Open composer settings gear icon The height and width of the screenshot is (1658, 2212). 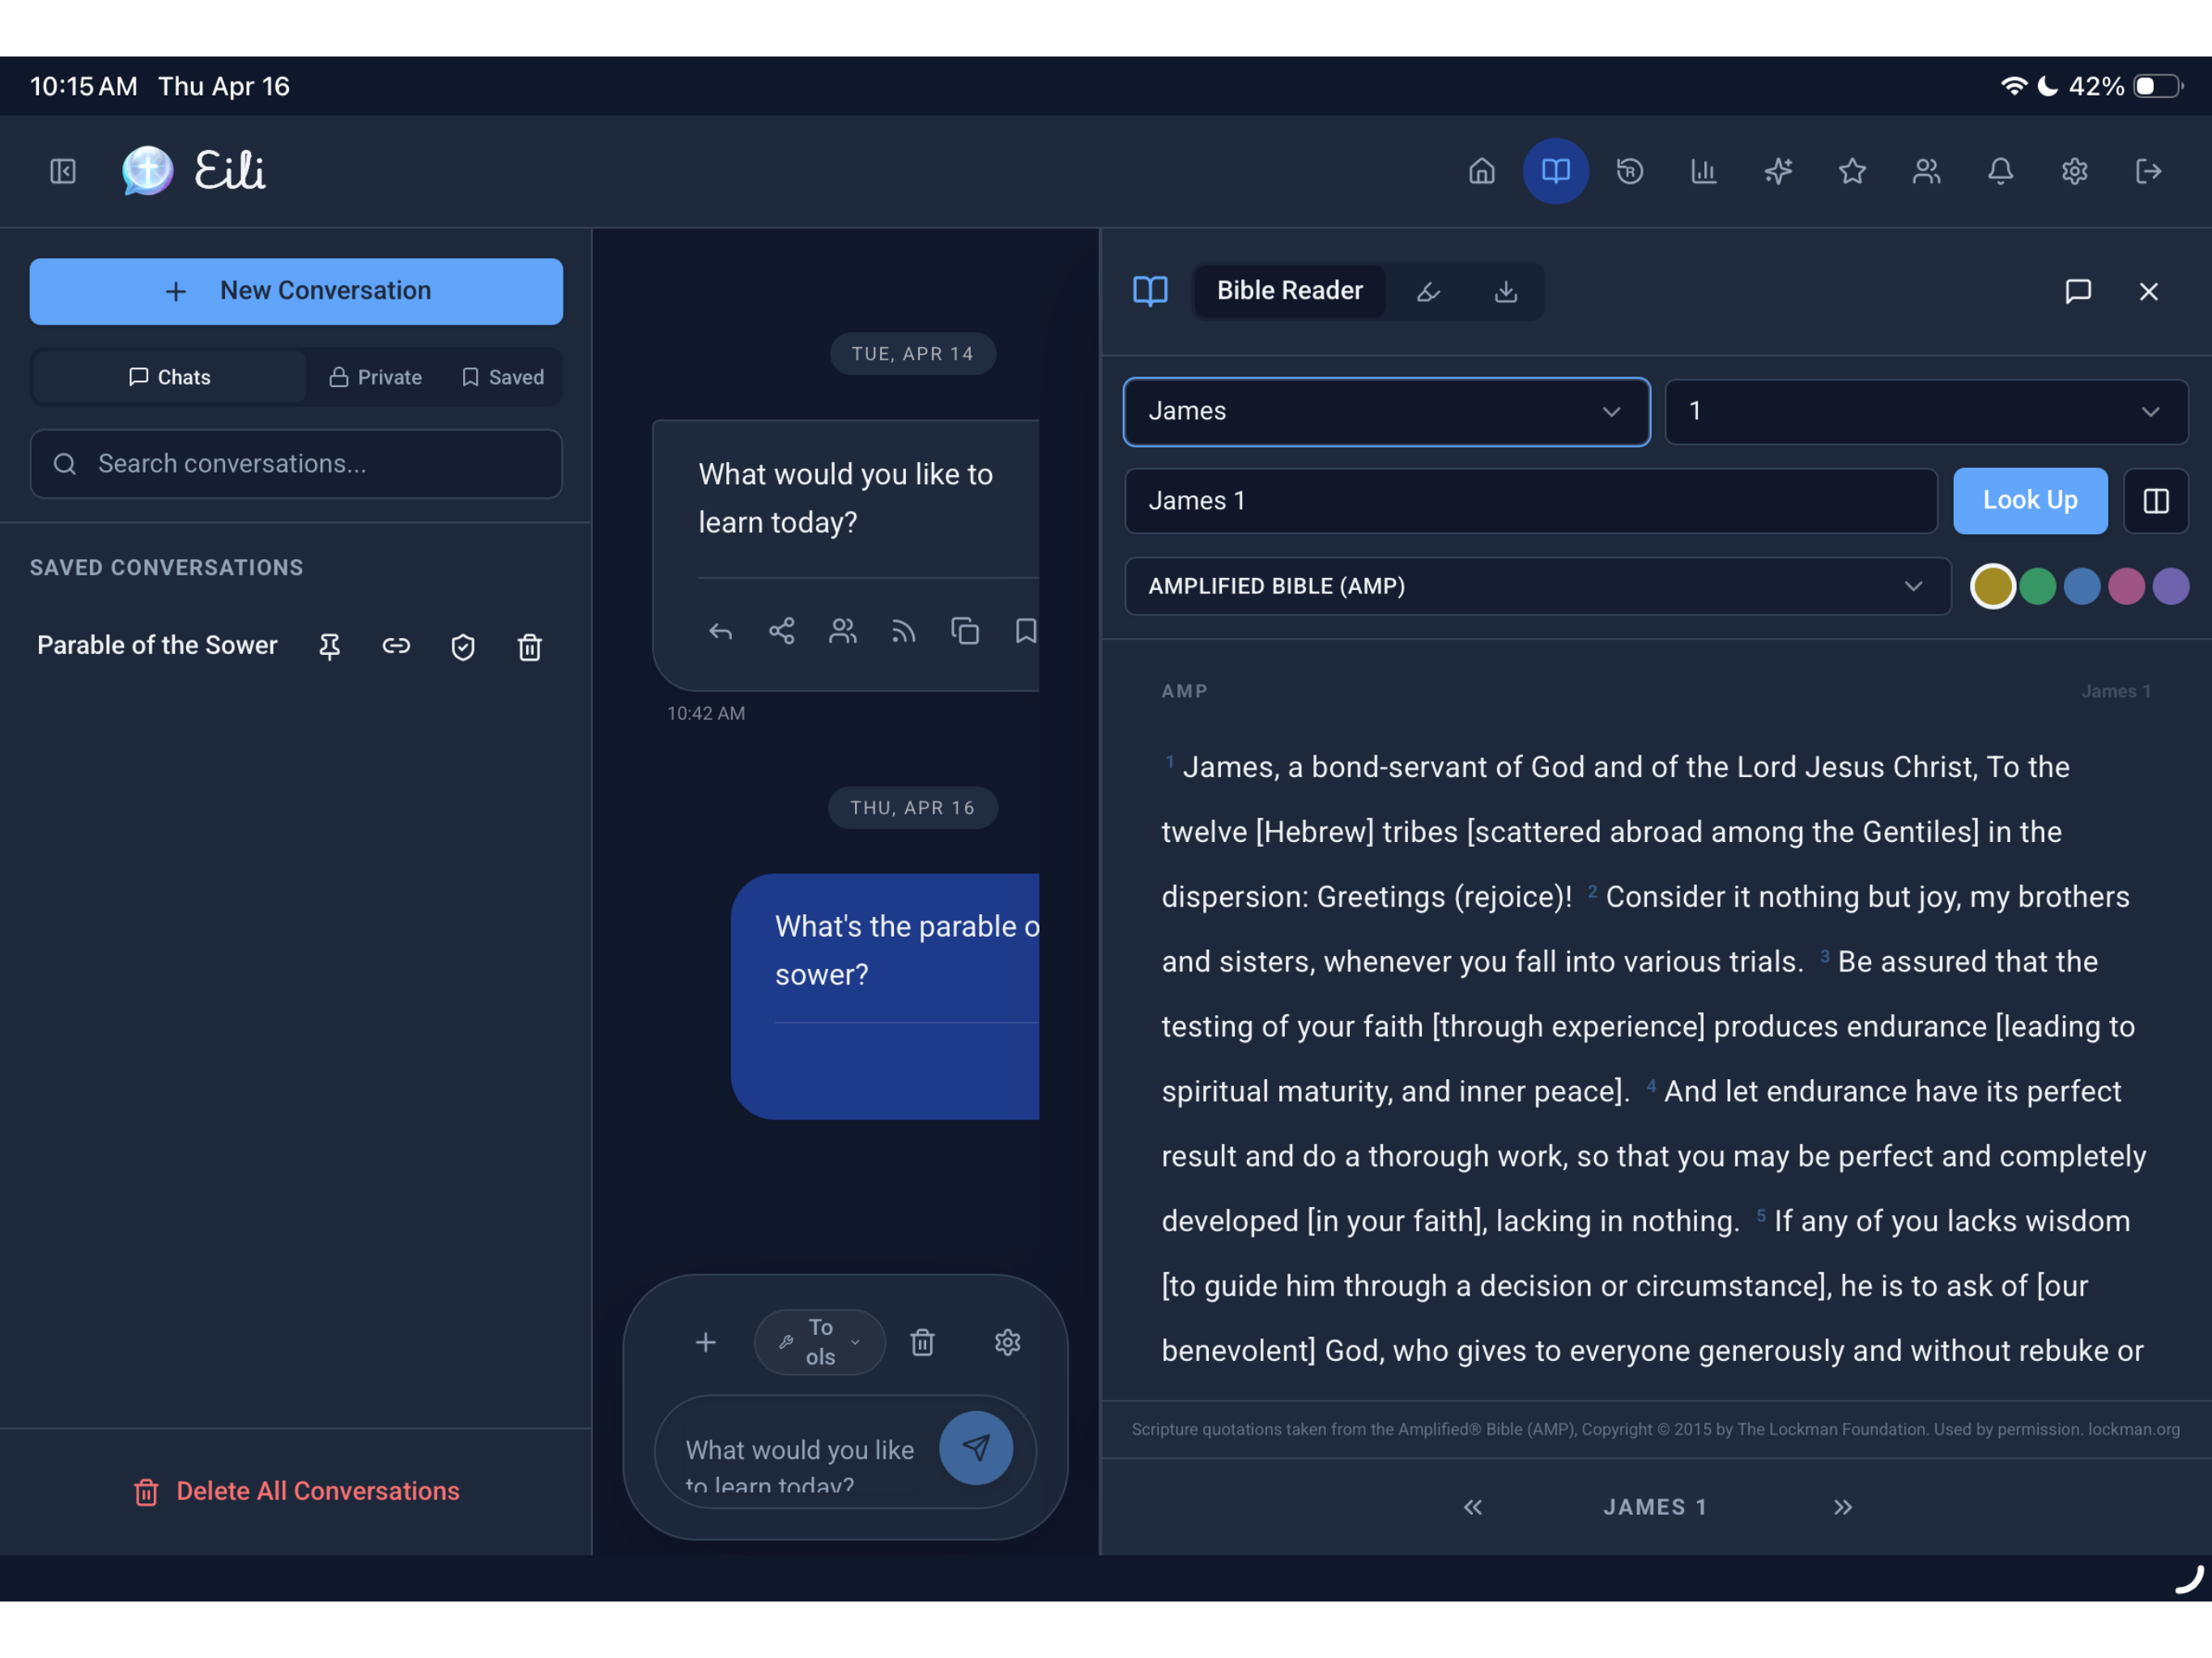pos(1007,1342)
